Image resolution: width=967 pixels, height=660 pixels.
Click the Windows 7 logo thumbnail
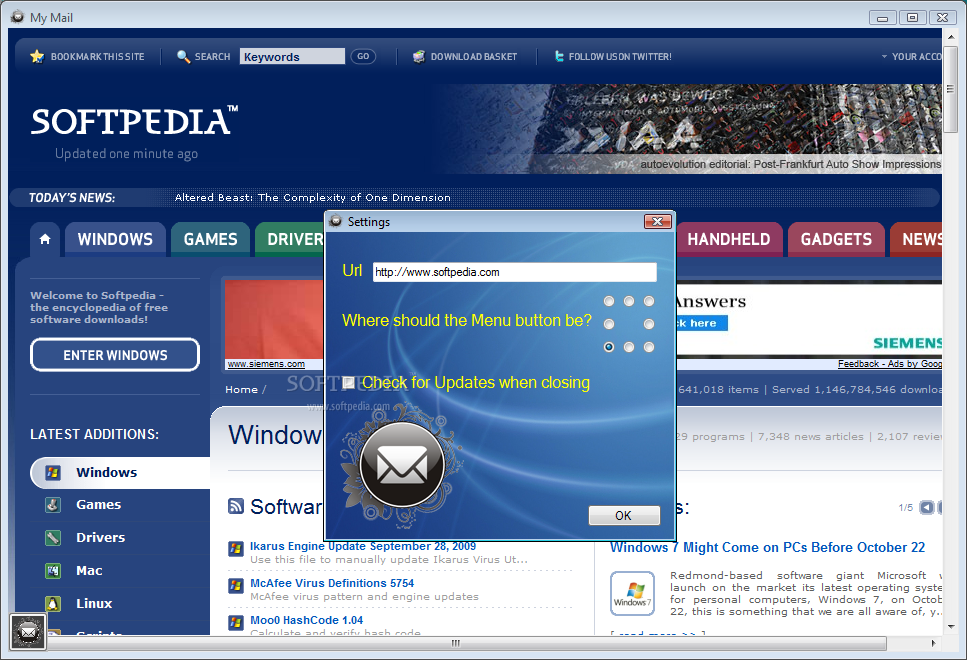[x=632, y=593]
